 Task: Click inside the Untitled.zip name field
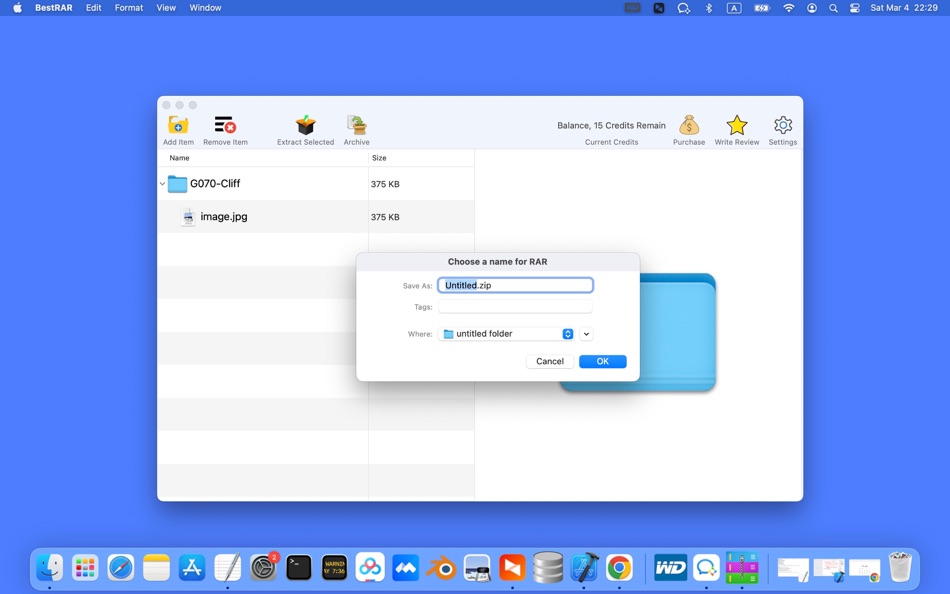(514, 285)
